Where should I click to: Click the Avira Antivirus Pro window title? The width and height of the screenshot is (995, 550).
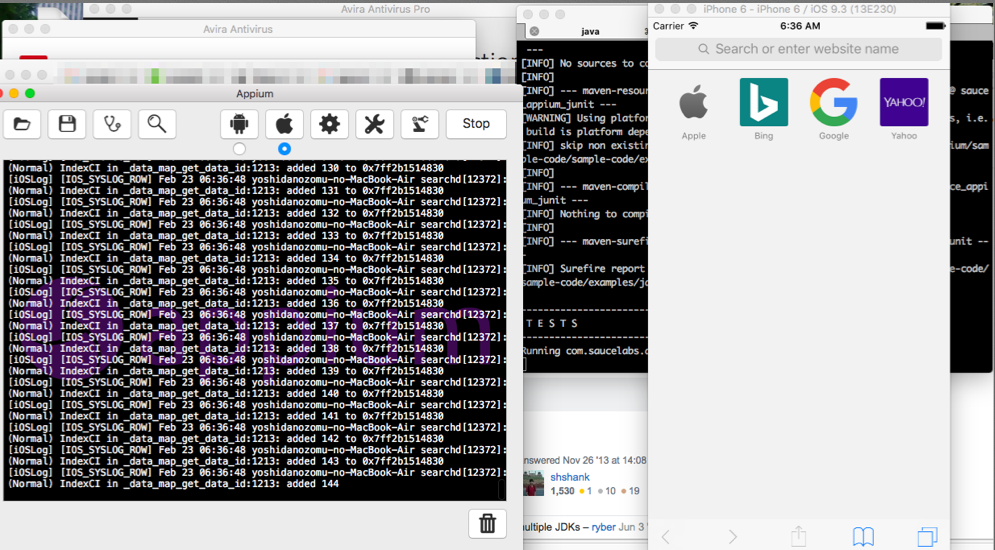pyautogui.click(x=385, y=9)
